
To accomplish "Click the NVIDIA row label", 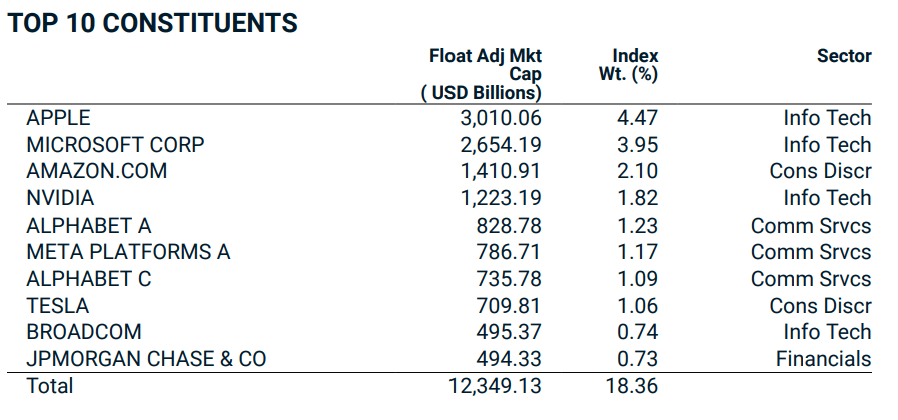I will click(x=60, y=198).
